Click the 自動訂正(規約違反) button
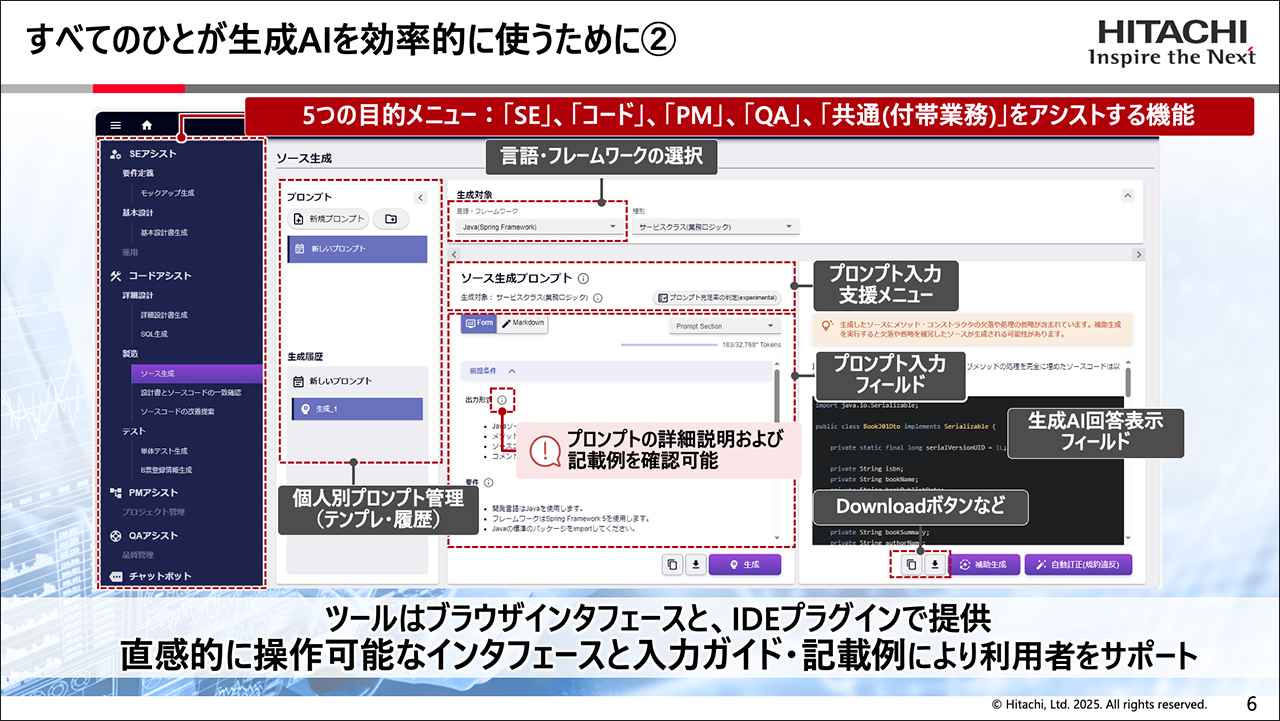The height and width of the screenshot is (721, 1280). (1078, 565)
